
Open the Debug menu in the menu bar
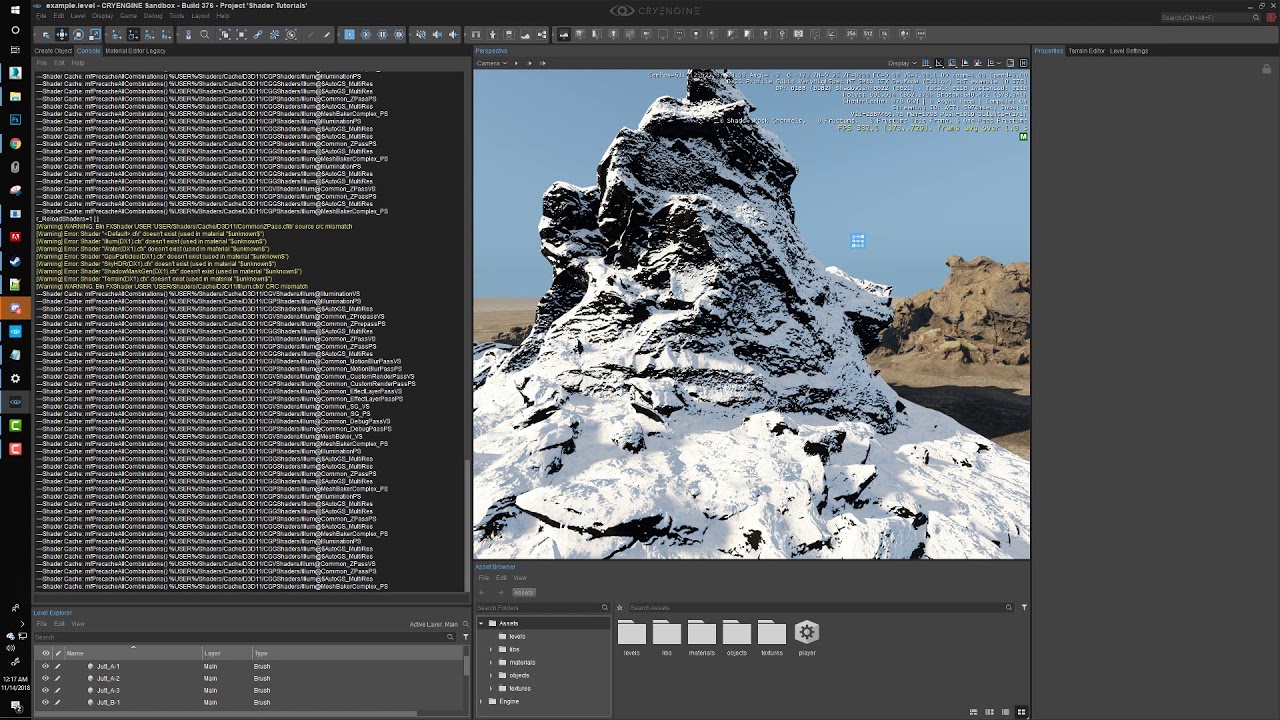coord(152,16)
